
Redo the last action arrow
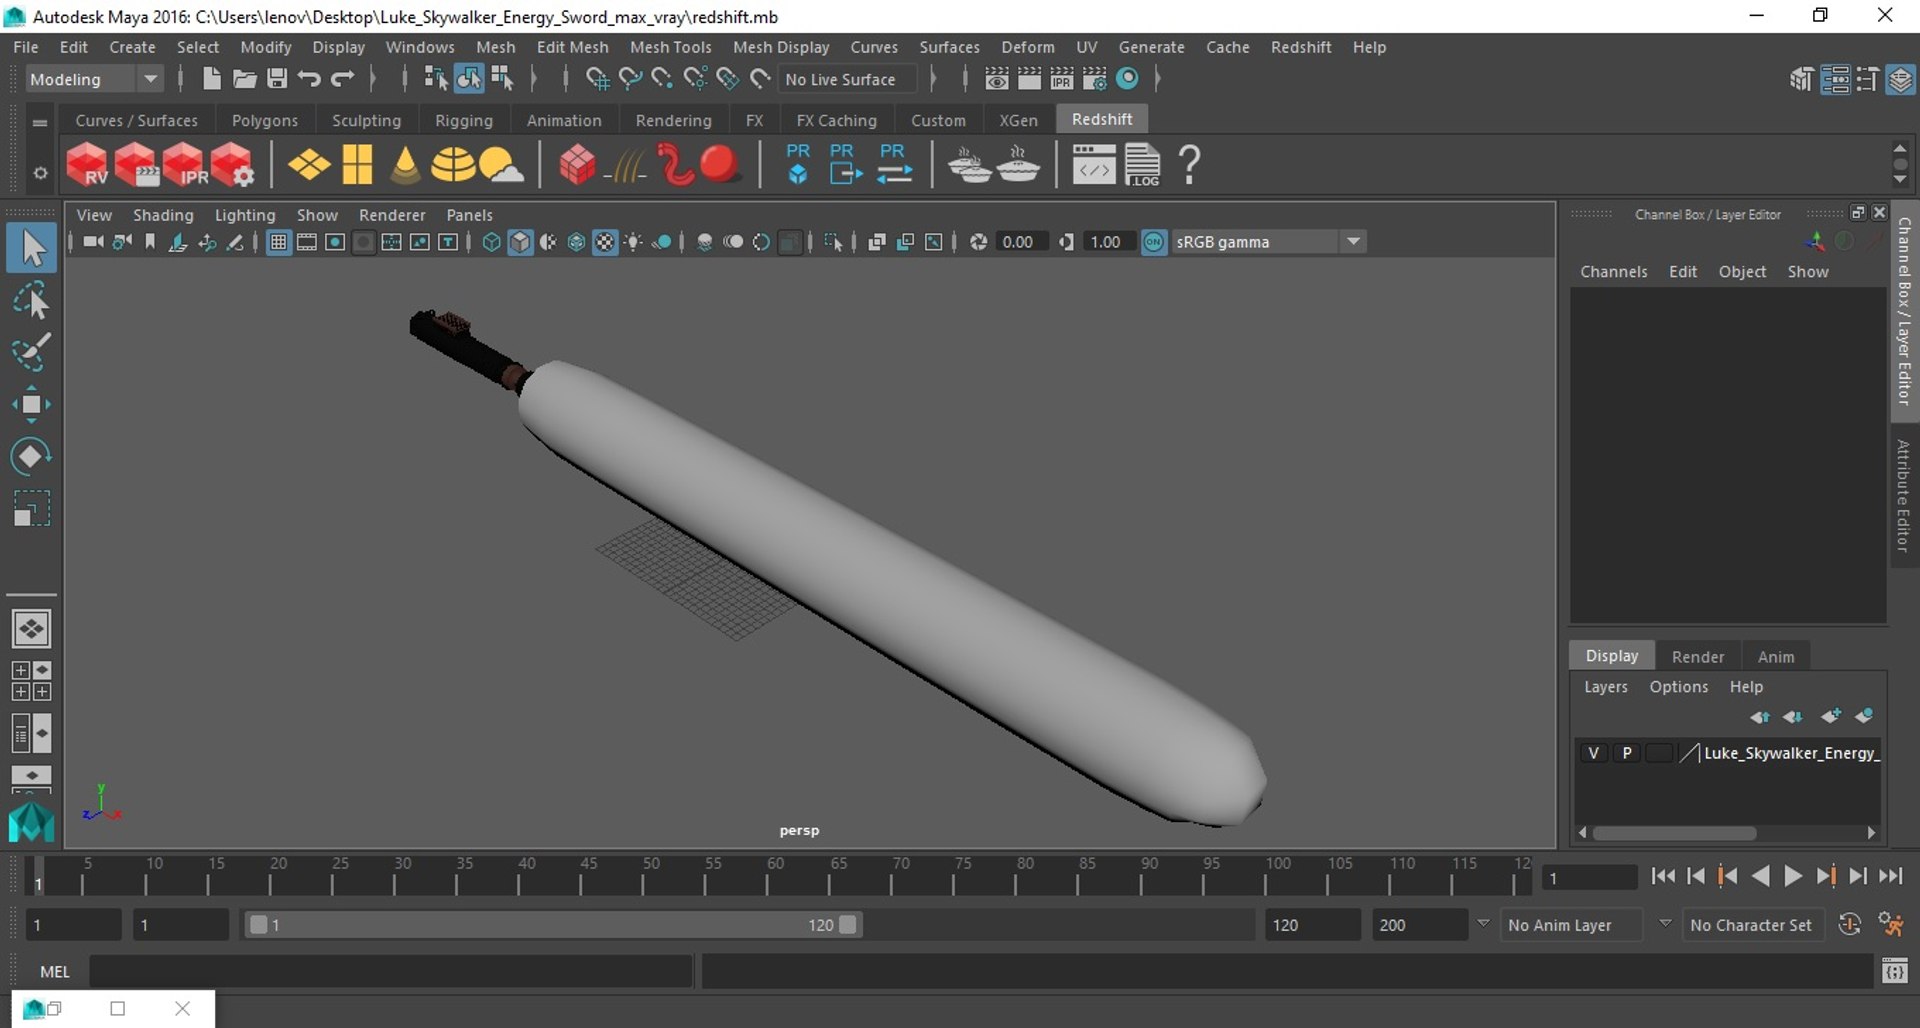pyautogui.click(x=342, y=79)
